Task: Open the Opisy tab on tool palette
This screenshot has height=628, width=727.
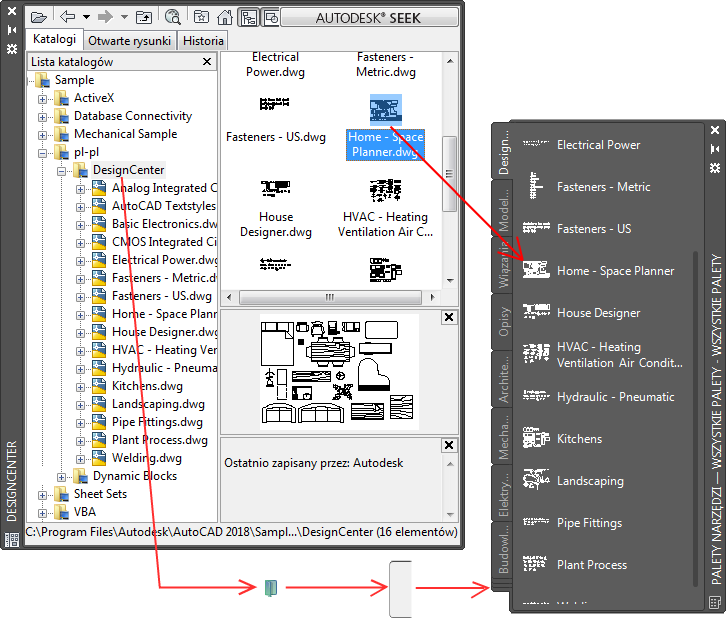Action: (x=503, y=322)
